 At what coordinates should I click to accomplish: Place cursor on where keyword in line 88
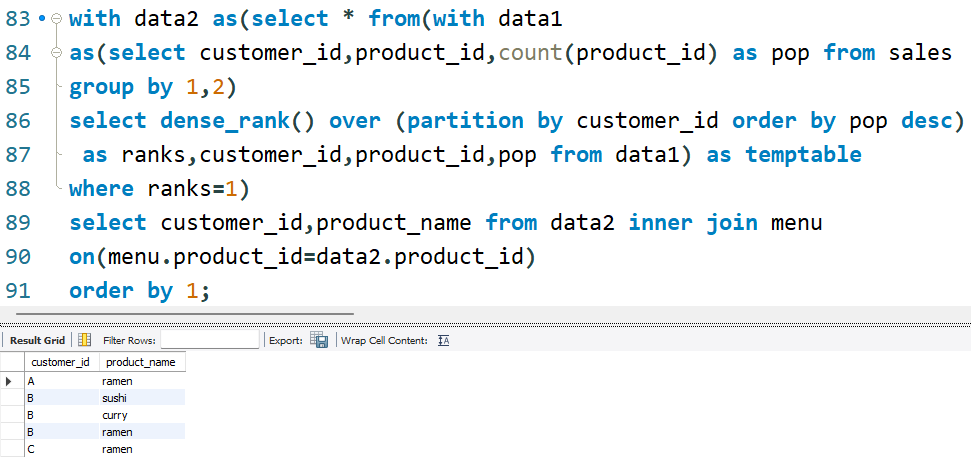pos(102,188)
